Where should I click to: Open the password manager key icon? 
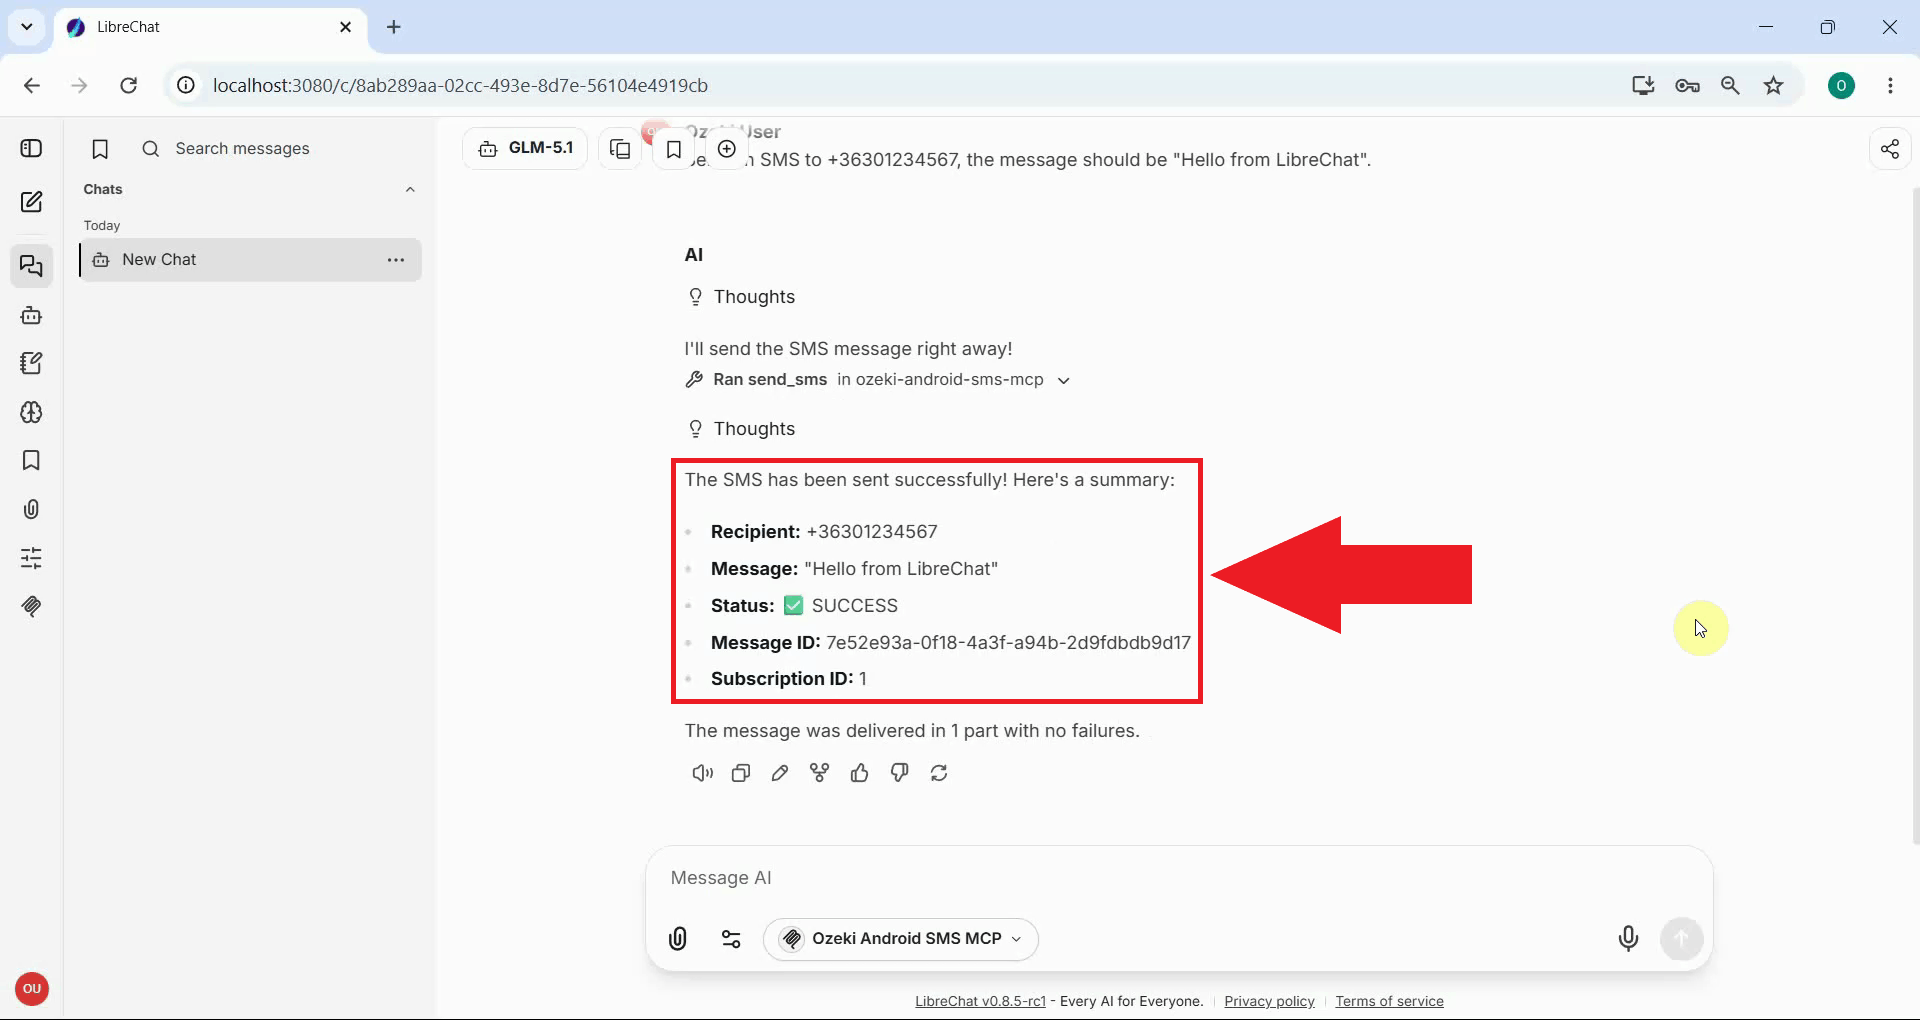[1687, 86]
